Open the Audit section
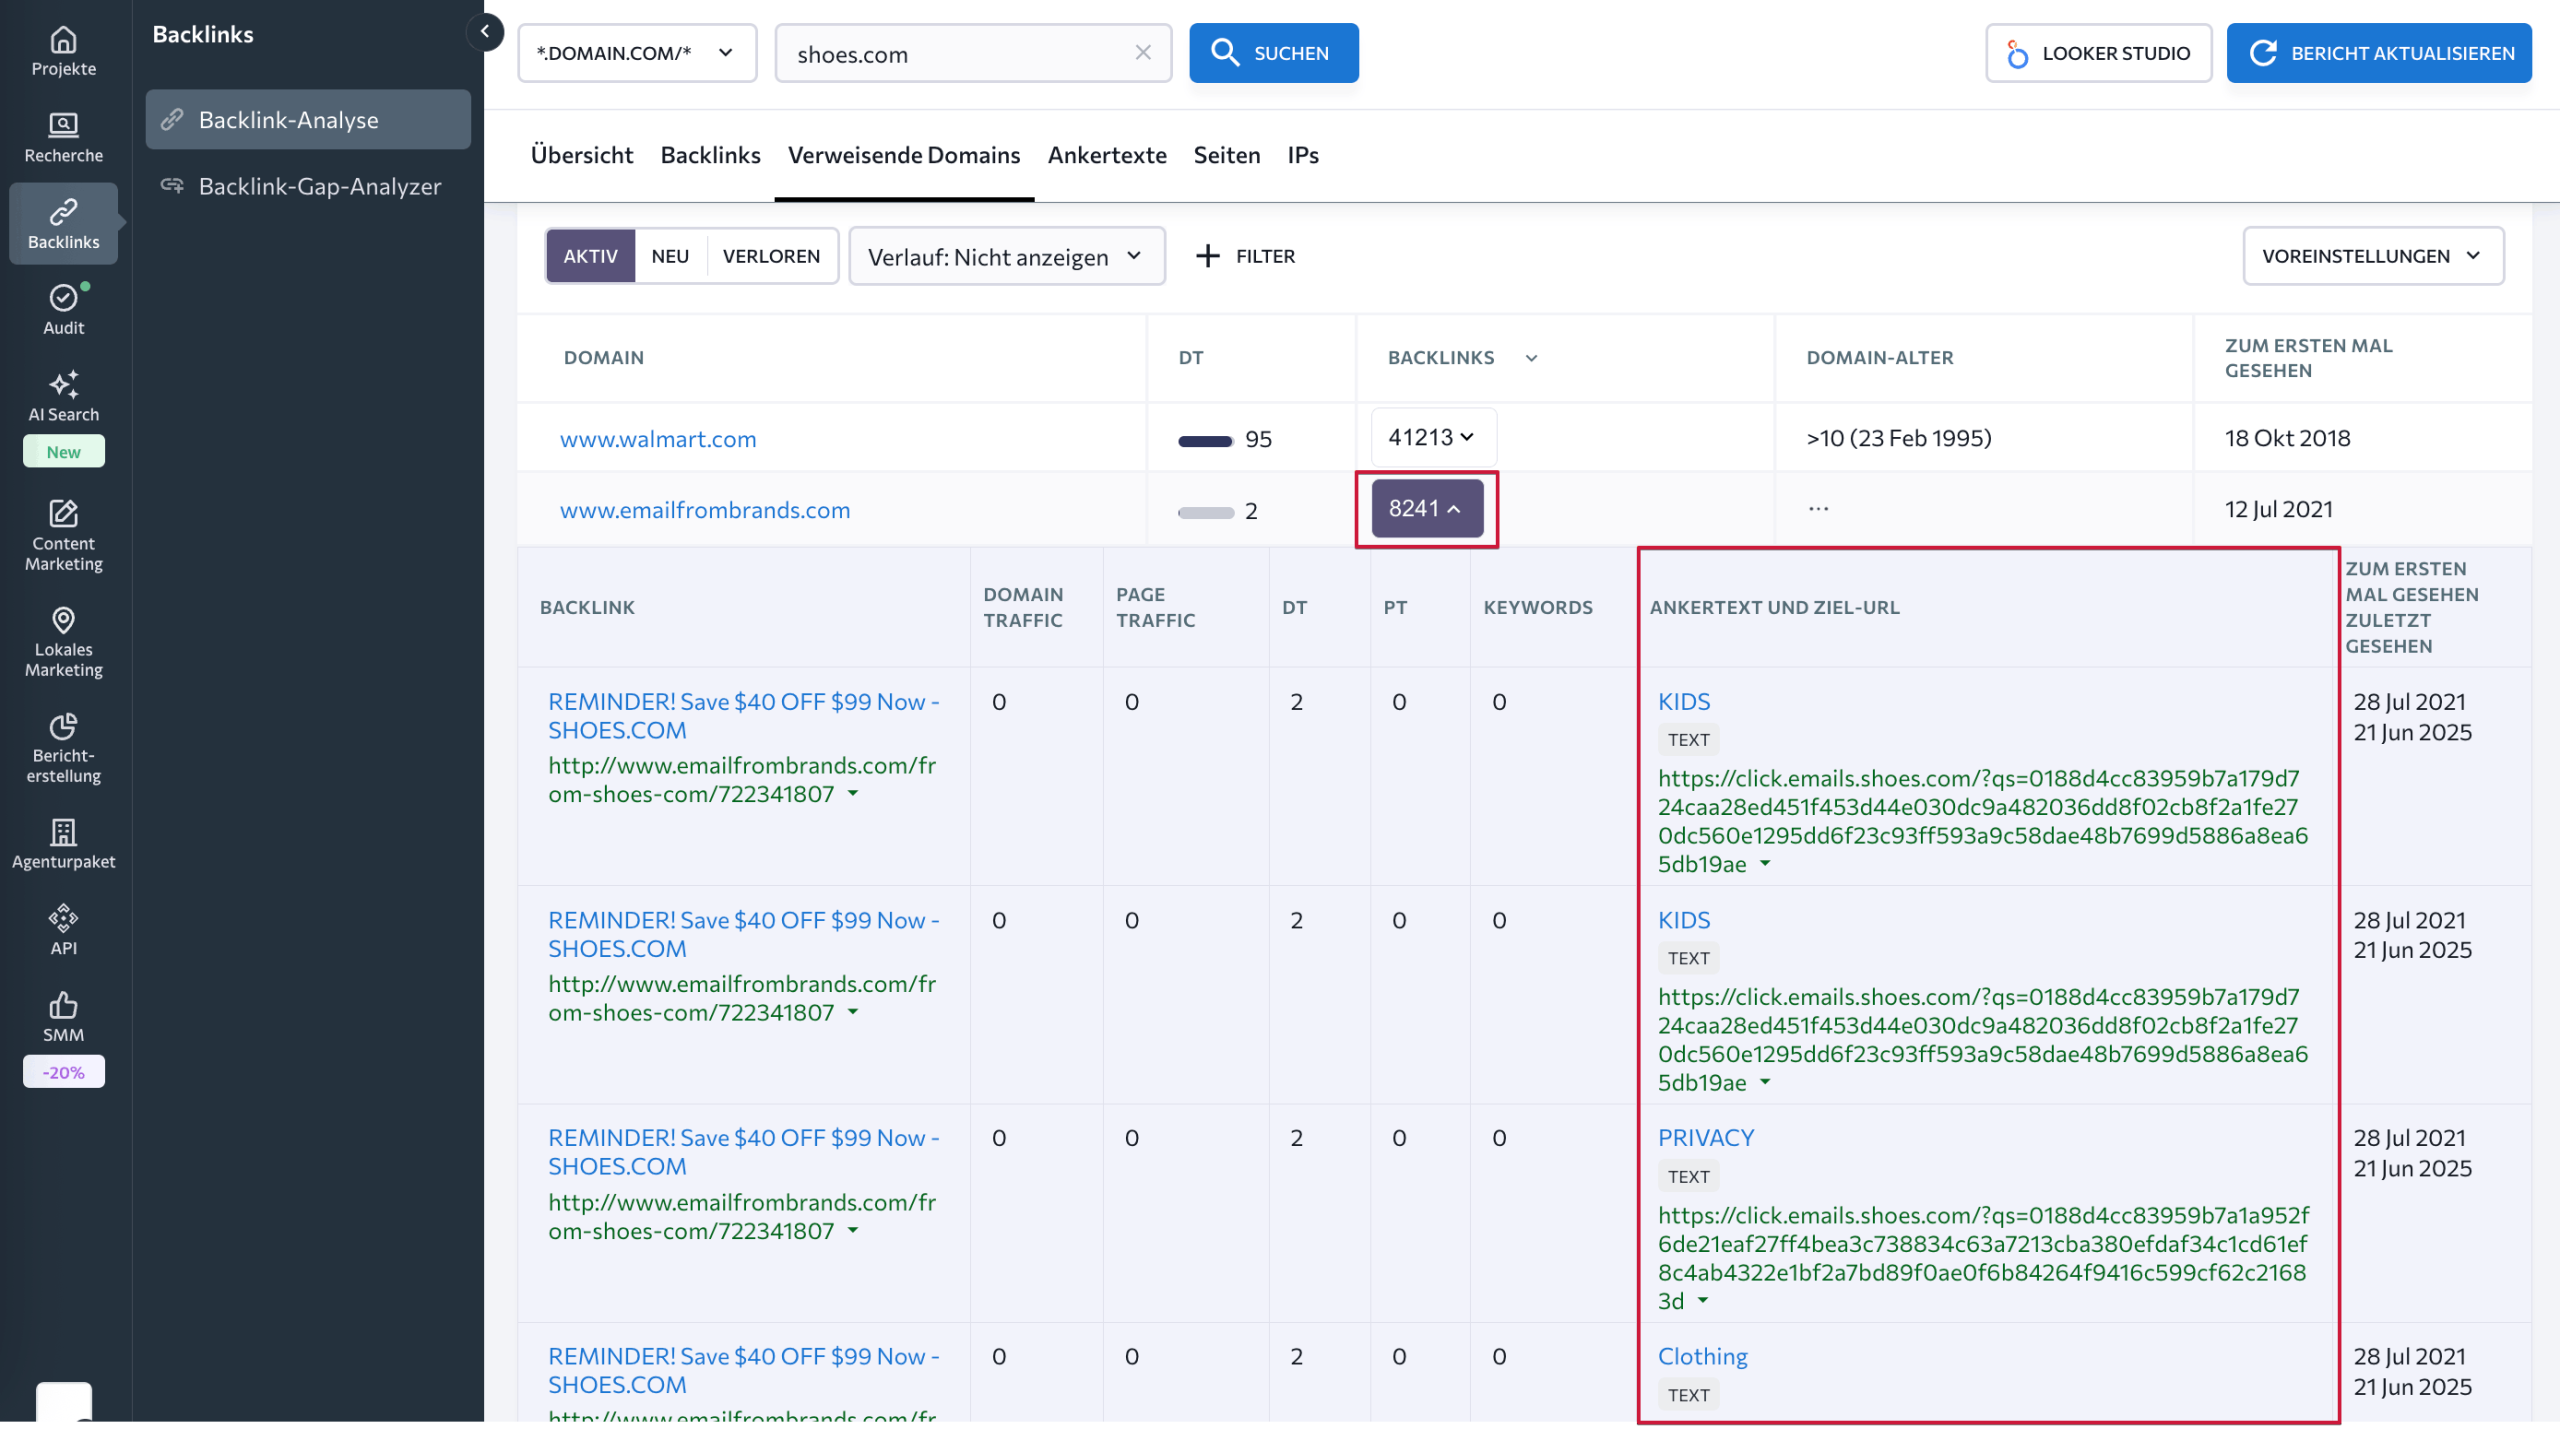The height and width of the screenshot is (1429, 2560). pyautogui.click(x=63, y=310)
